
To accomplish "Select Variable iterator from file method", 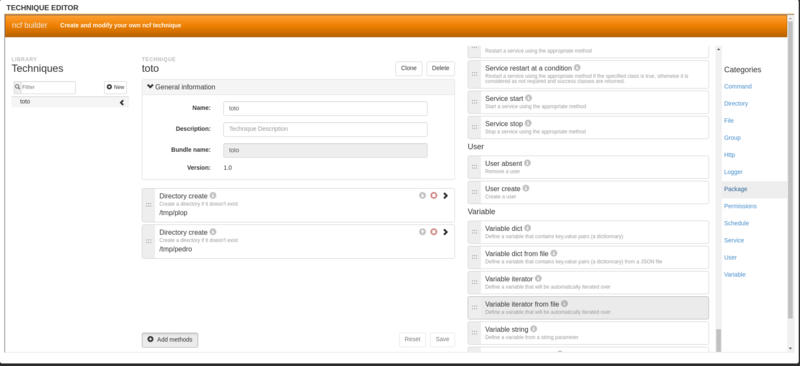I will click(588, 308).
